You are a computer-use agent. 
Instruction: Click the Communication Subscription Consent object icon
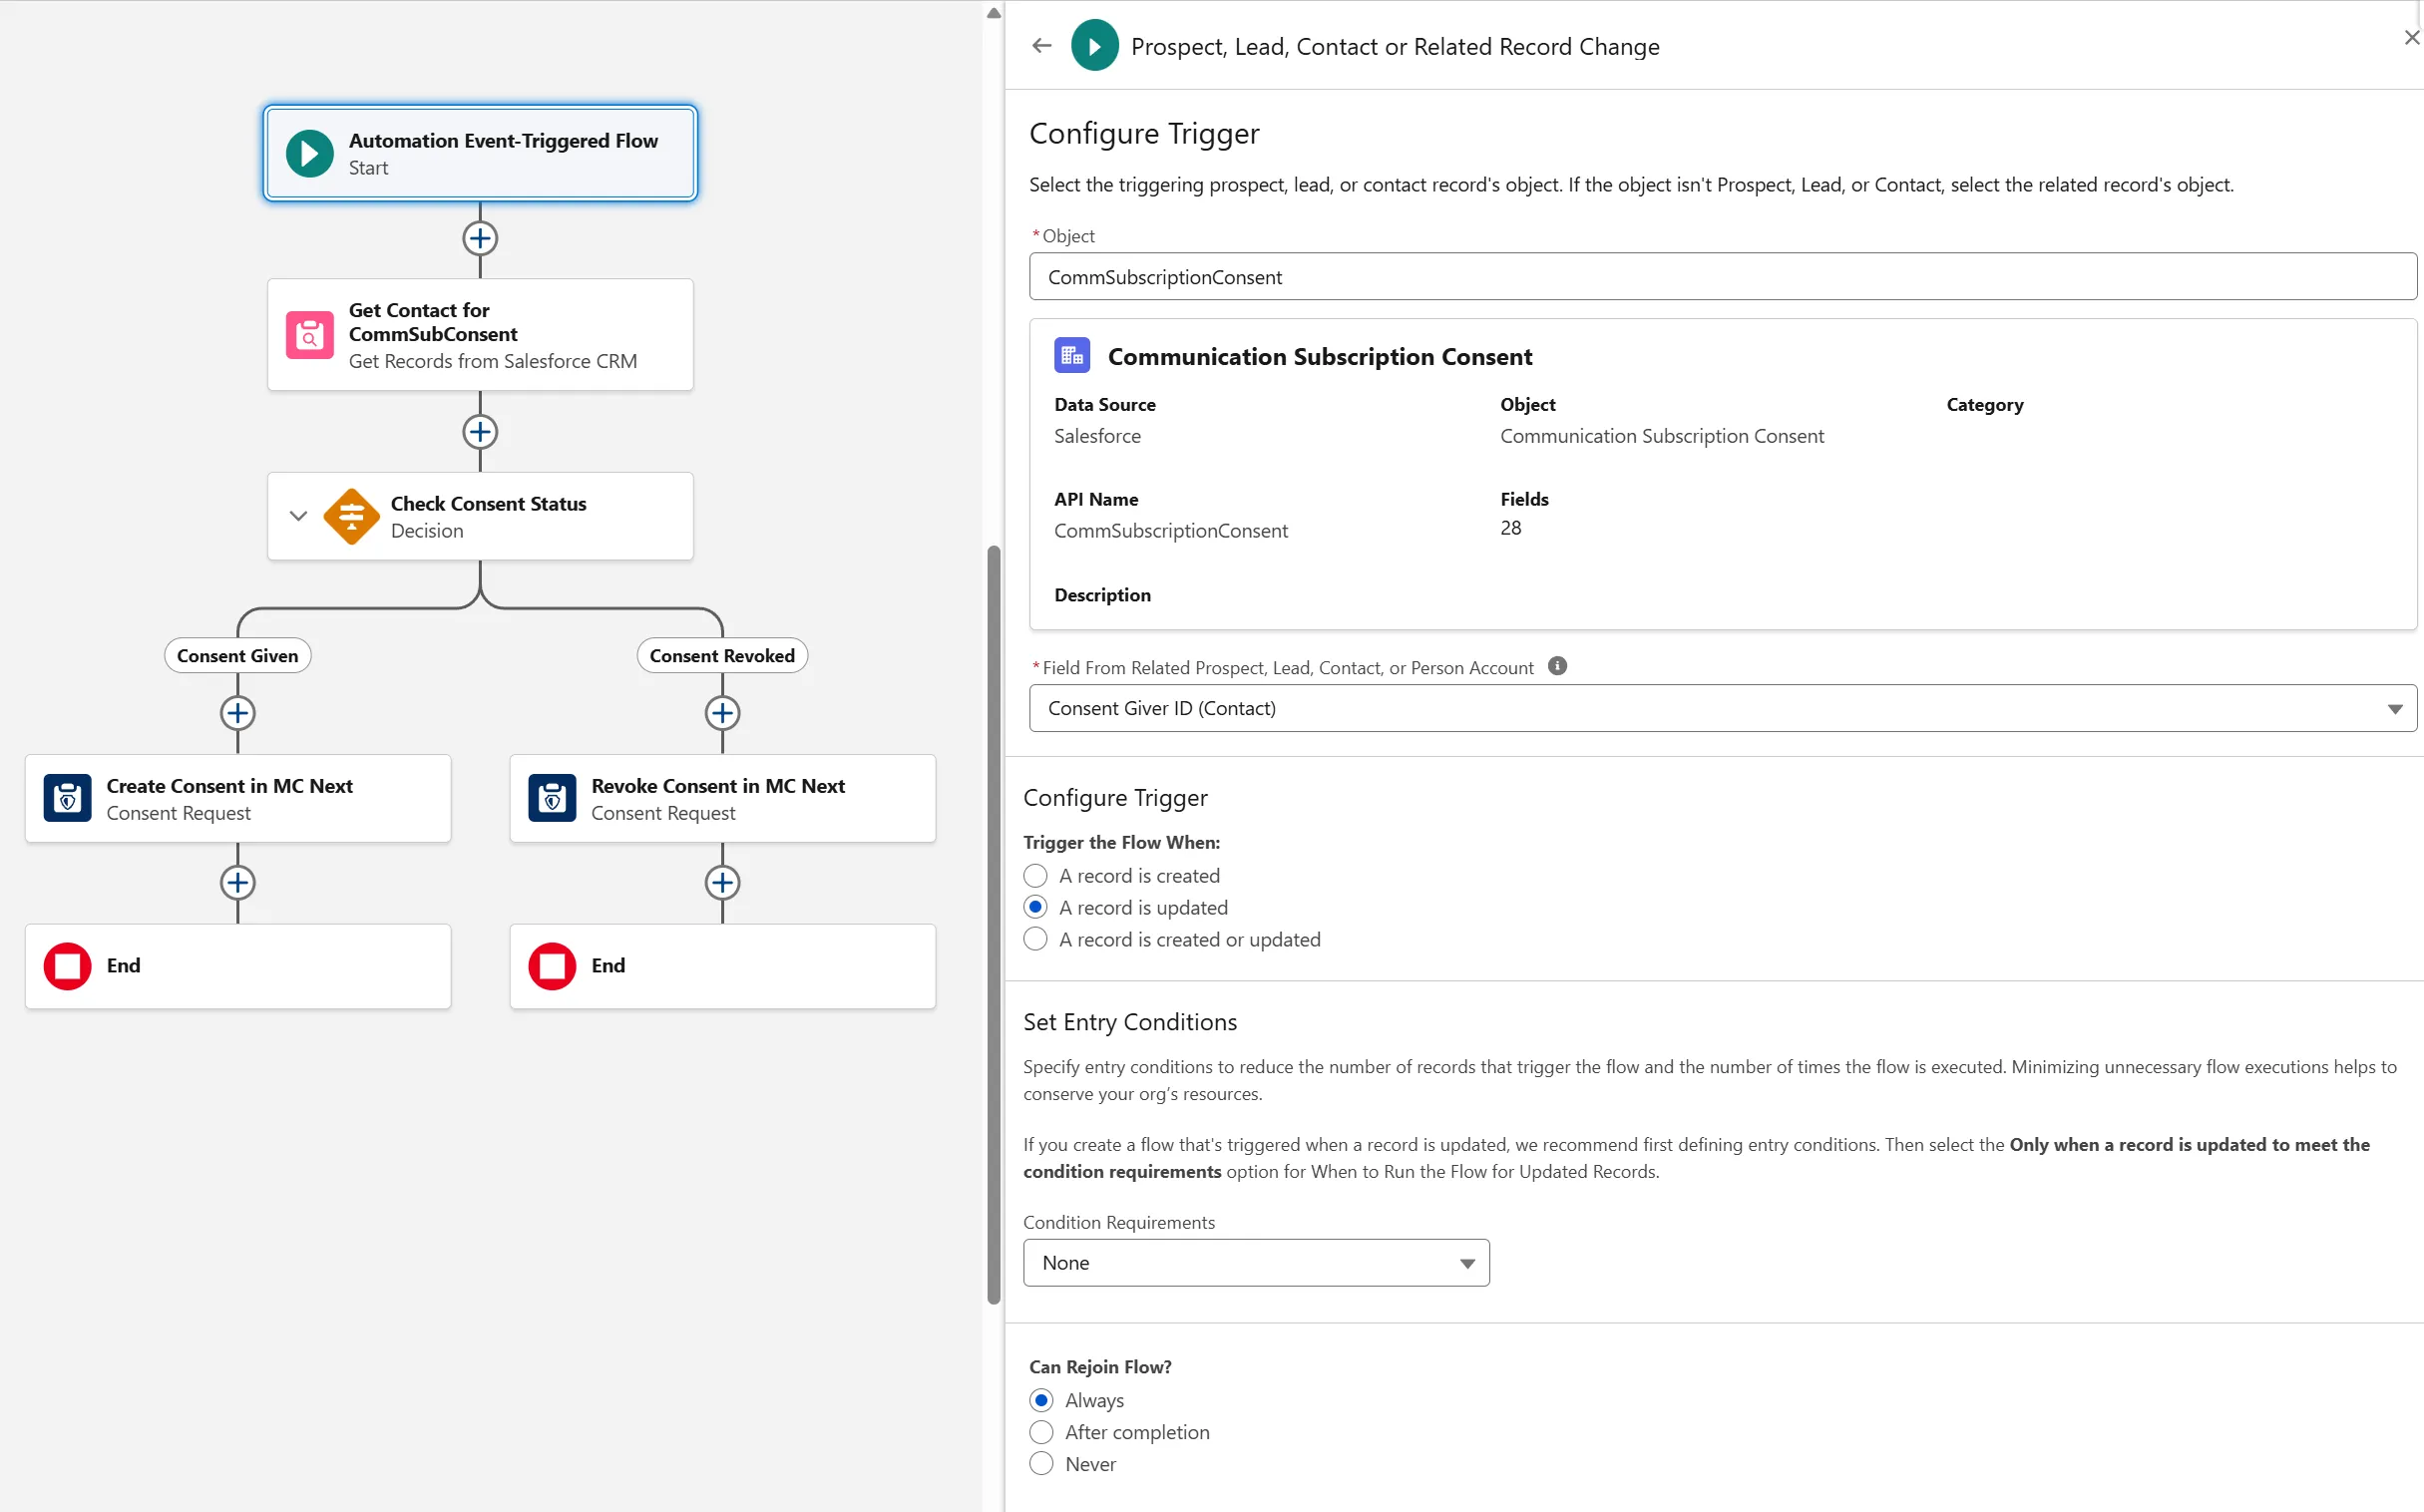[1072, 356]
